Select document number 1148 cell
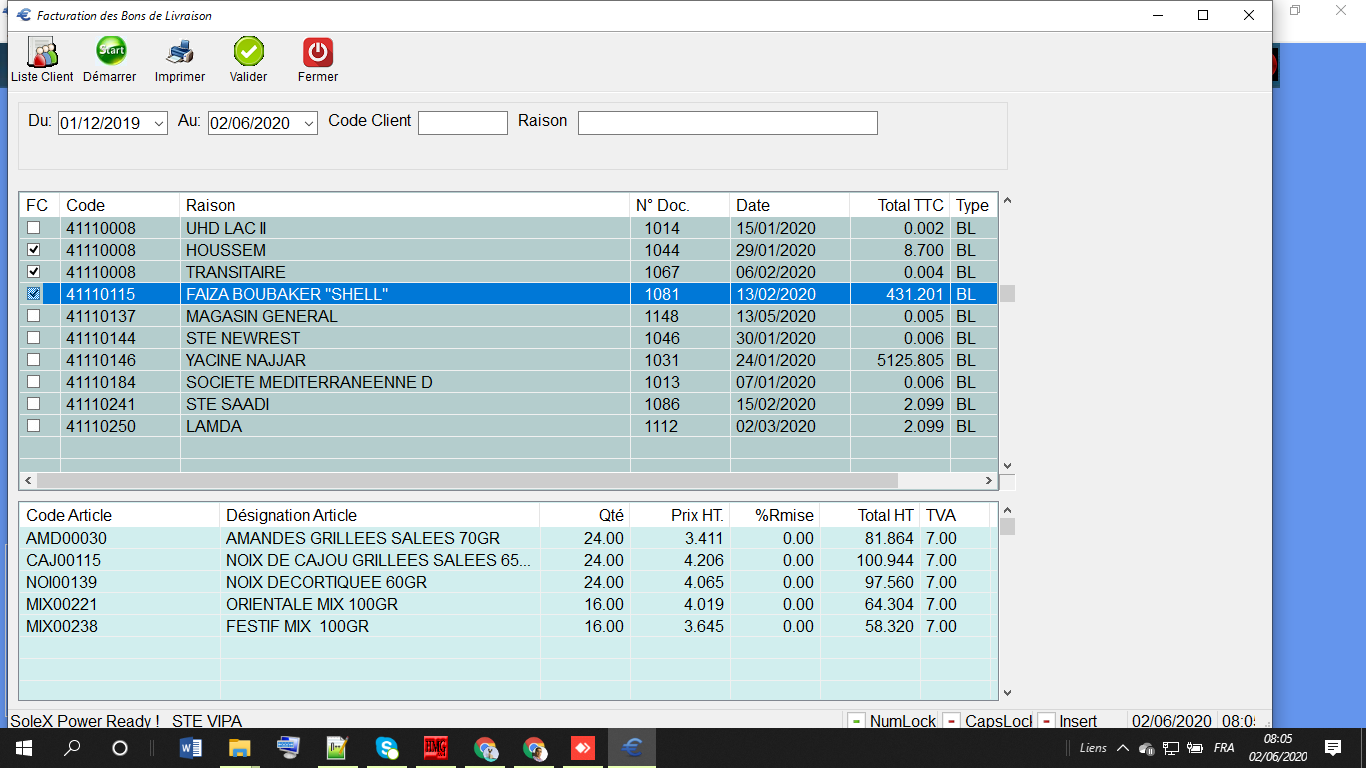 click(x=662, y=316)
